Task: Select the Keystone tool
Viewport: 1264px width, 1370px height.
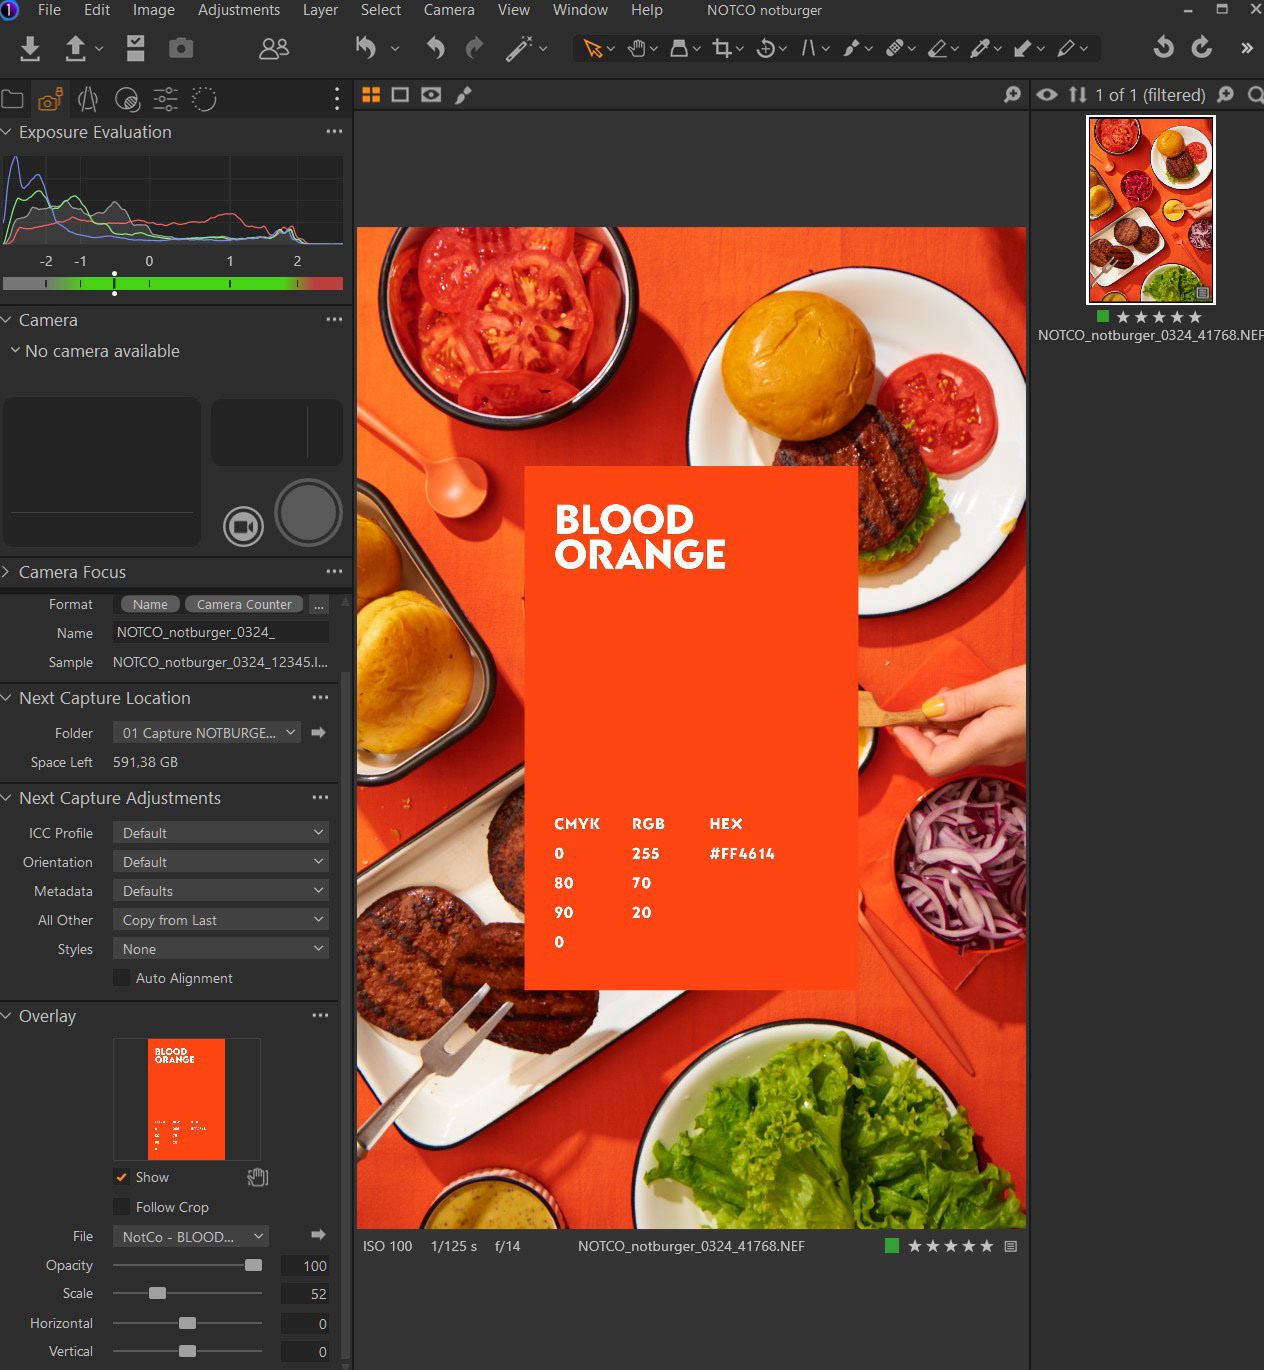Action: 808,48
